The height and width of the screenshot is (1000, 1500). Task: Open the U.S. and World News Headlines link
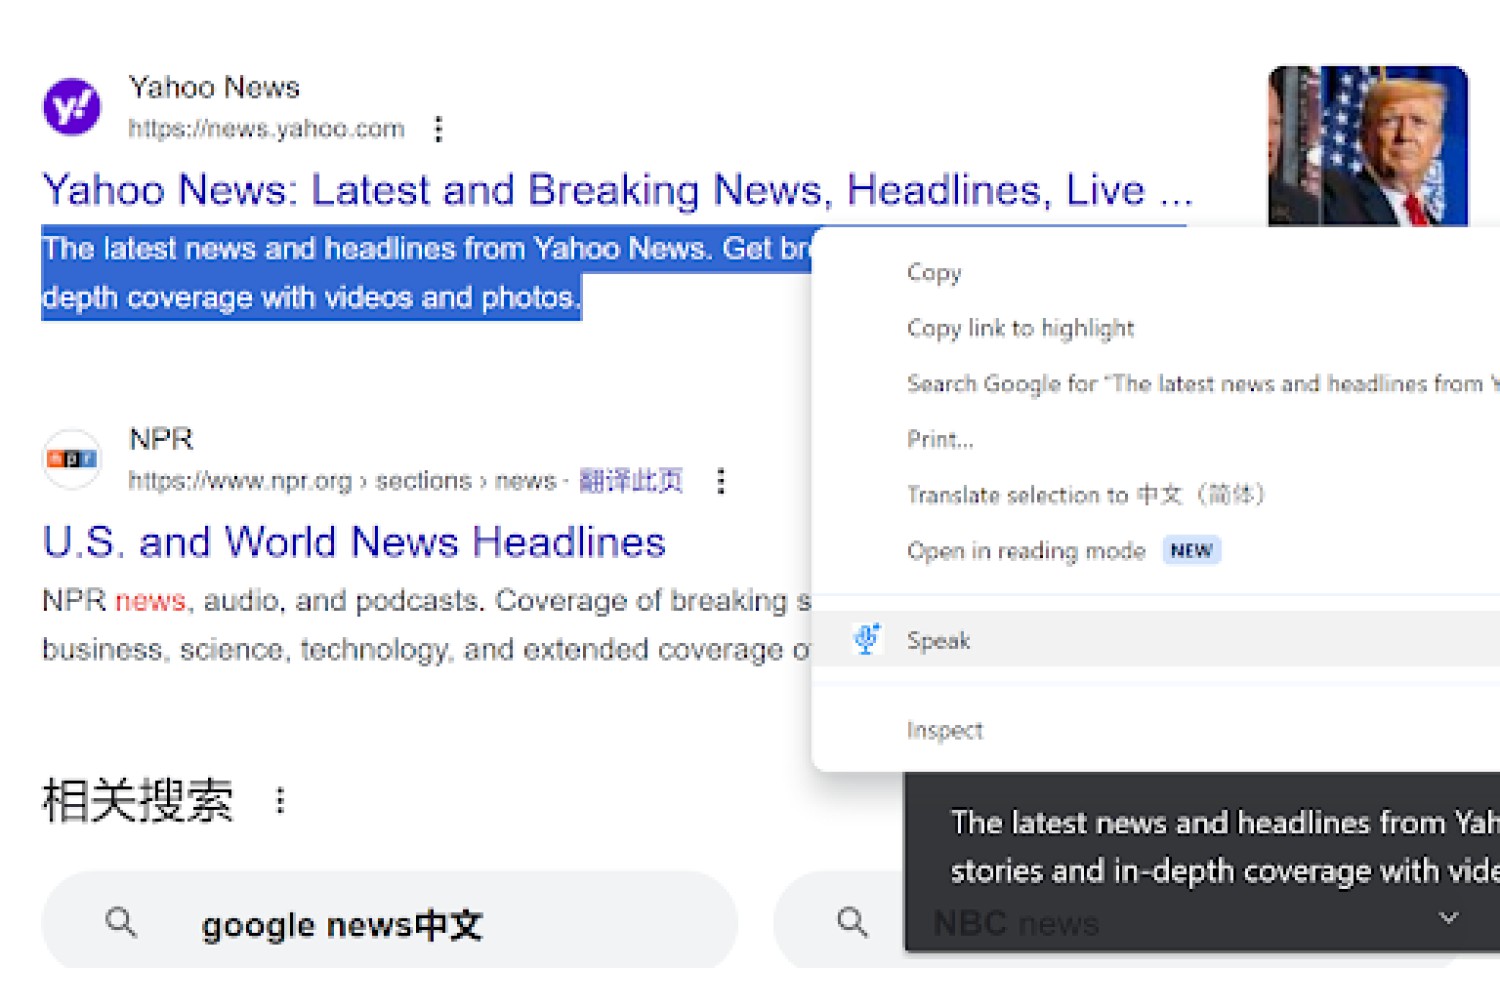click(x=354, y=542)
